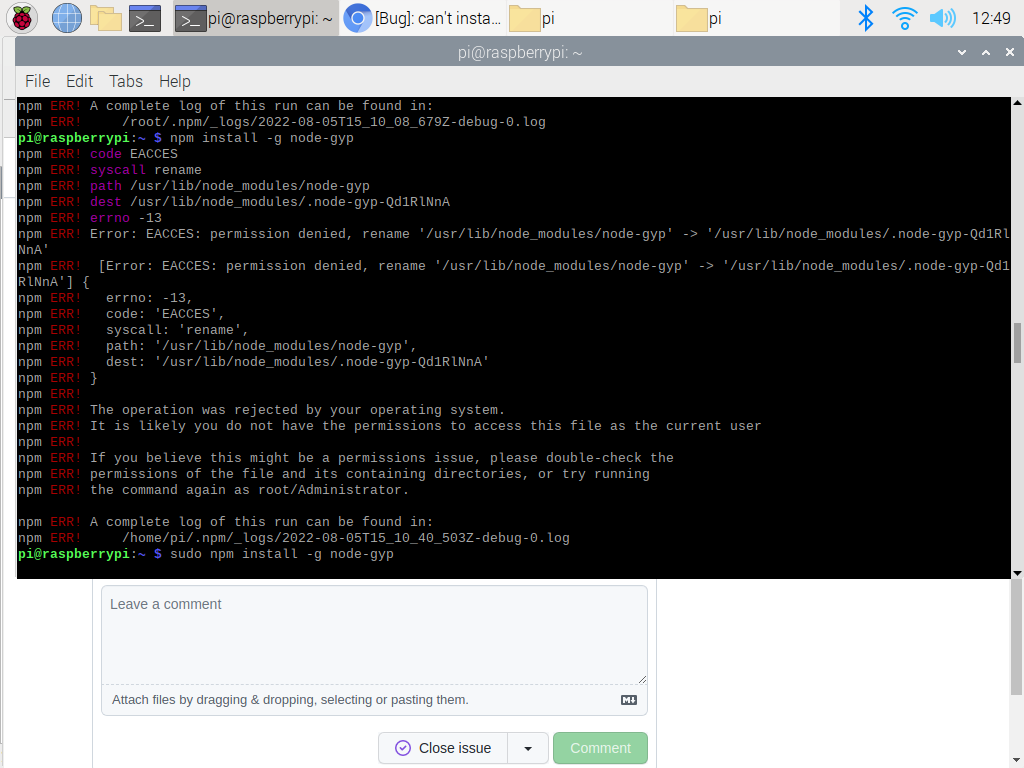Switch to first 'pi' folder window
This screenshot has width=1024, height=768.
pos(588,18)
